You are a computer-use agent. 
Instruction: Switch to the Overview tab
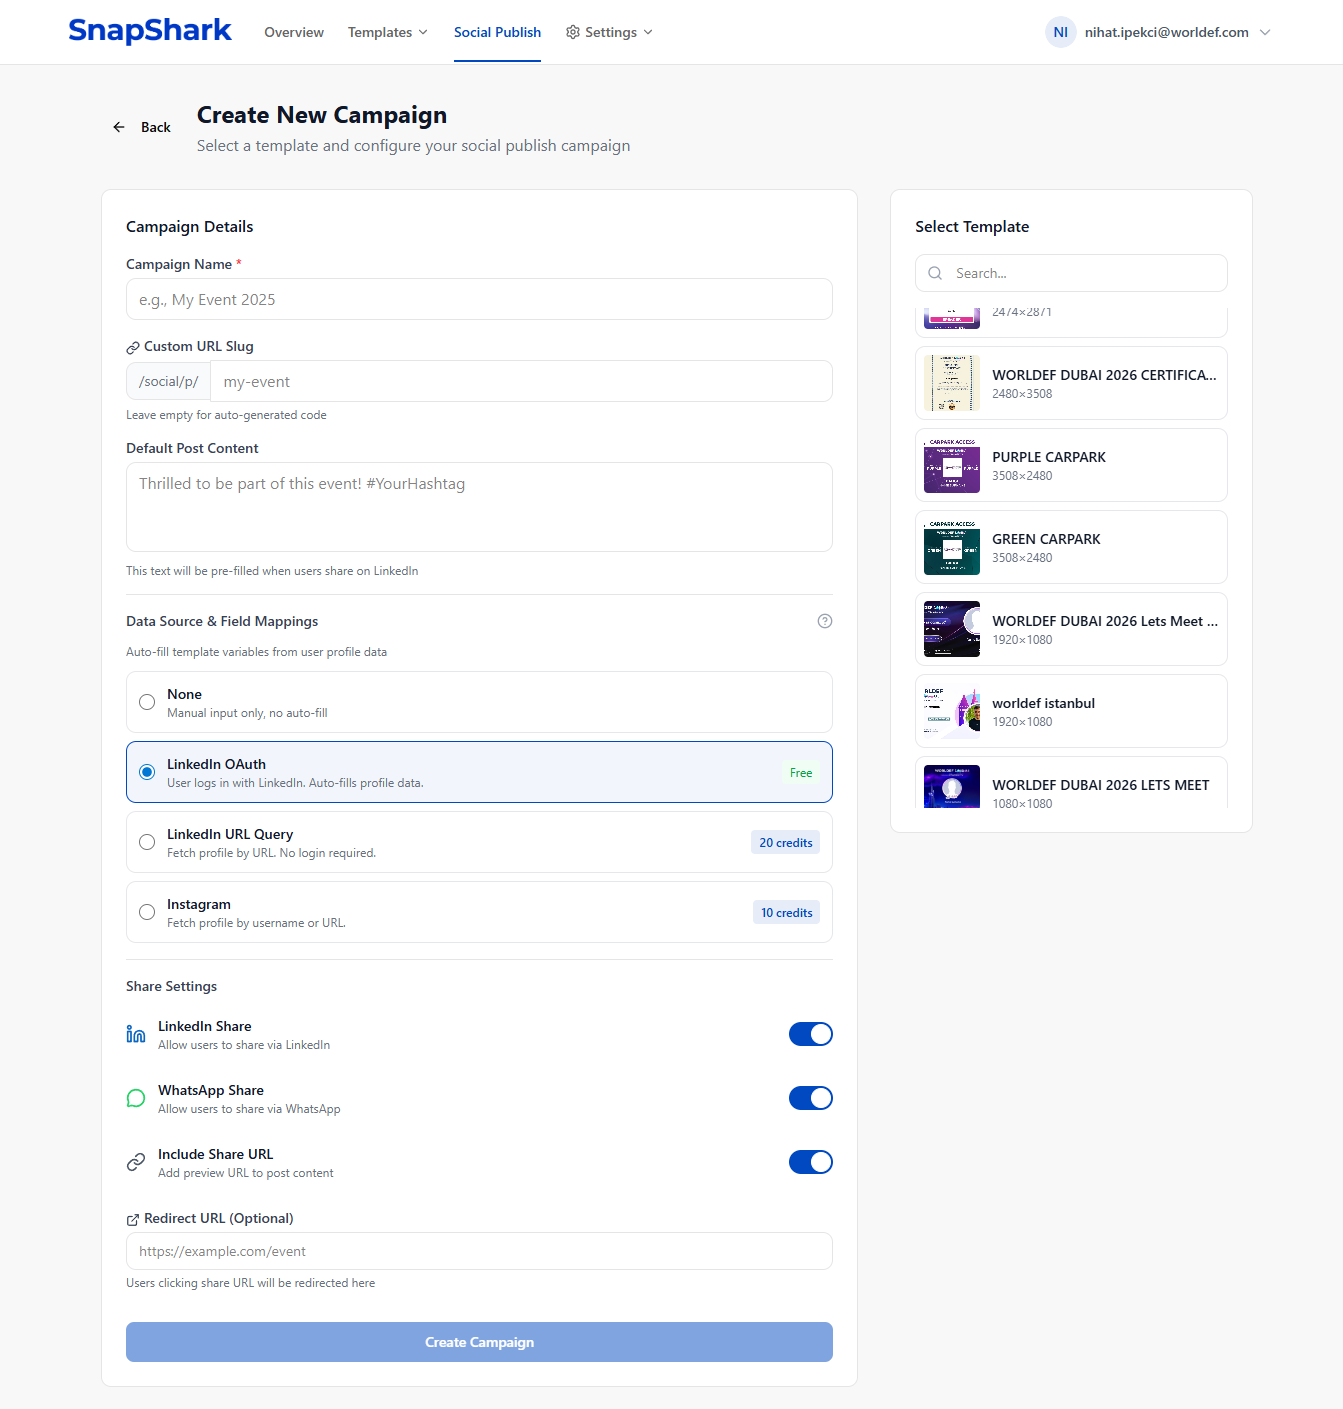point(293,32)
